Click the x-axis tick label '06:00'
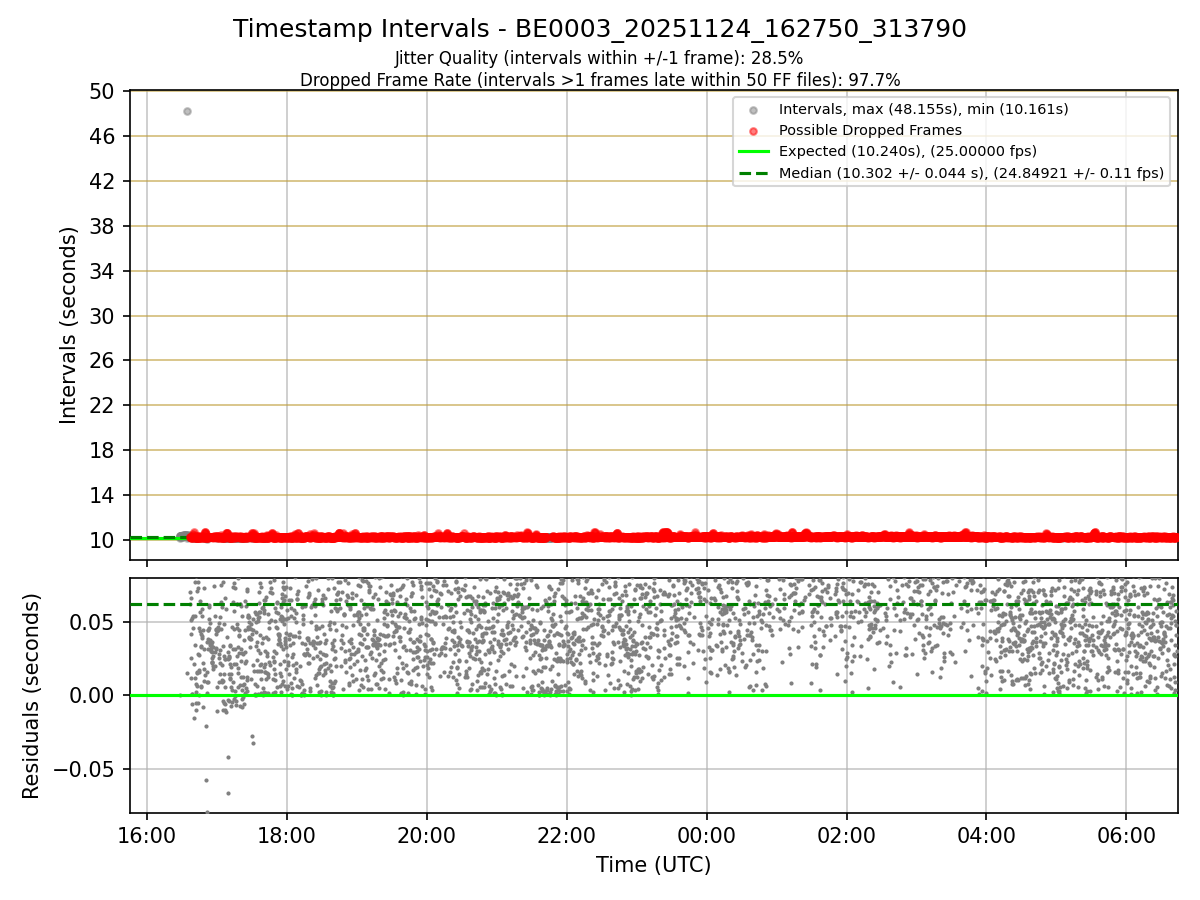 [x=1127, y=836]
